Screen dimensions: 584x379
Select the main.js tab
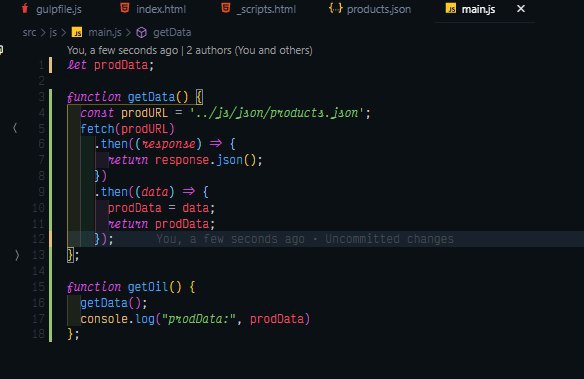point(478,9)
